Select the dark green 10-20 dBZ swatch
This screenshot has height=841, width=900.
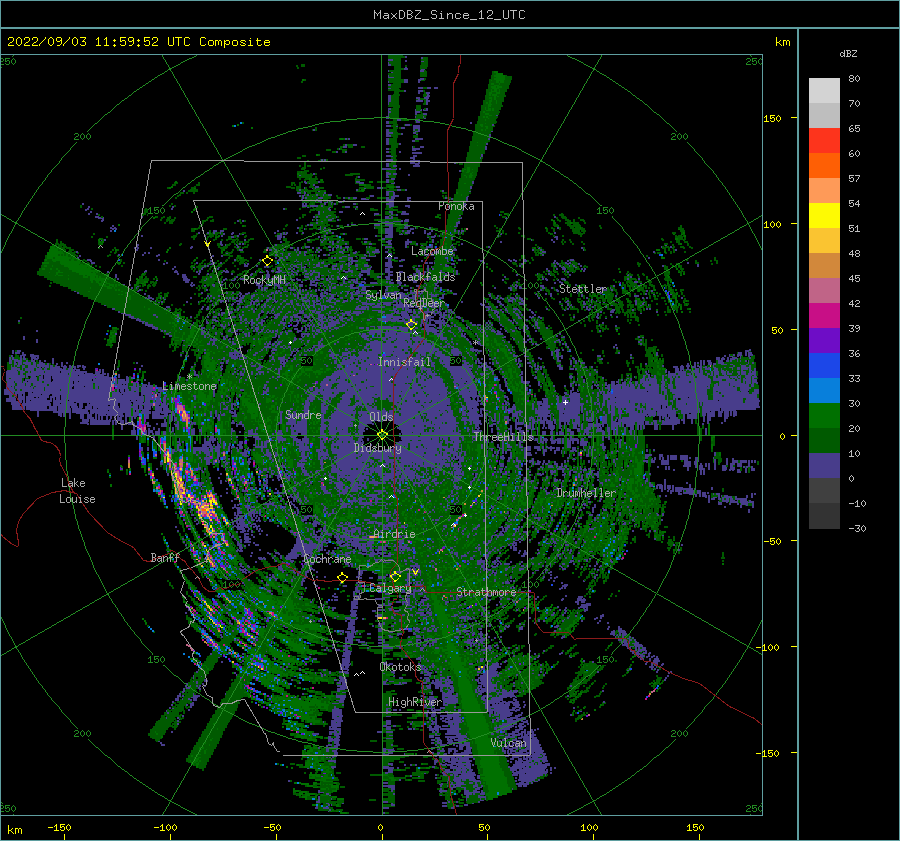pyautogui.click(x=824, y=441)
